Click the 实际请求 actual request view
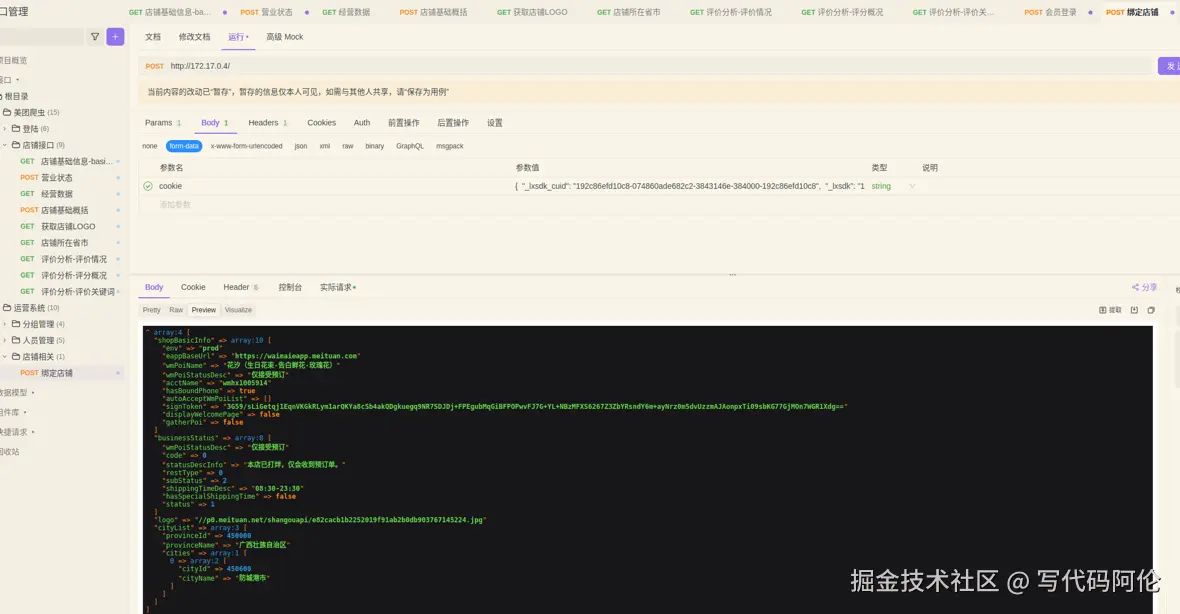 [x=334, y=287]
